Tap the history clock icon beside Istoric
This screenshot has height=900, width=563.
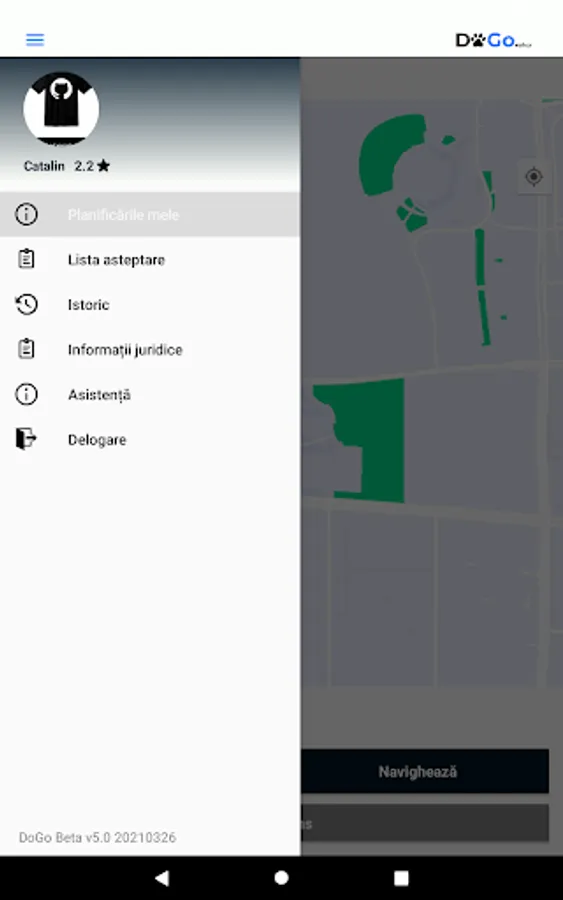26,304
